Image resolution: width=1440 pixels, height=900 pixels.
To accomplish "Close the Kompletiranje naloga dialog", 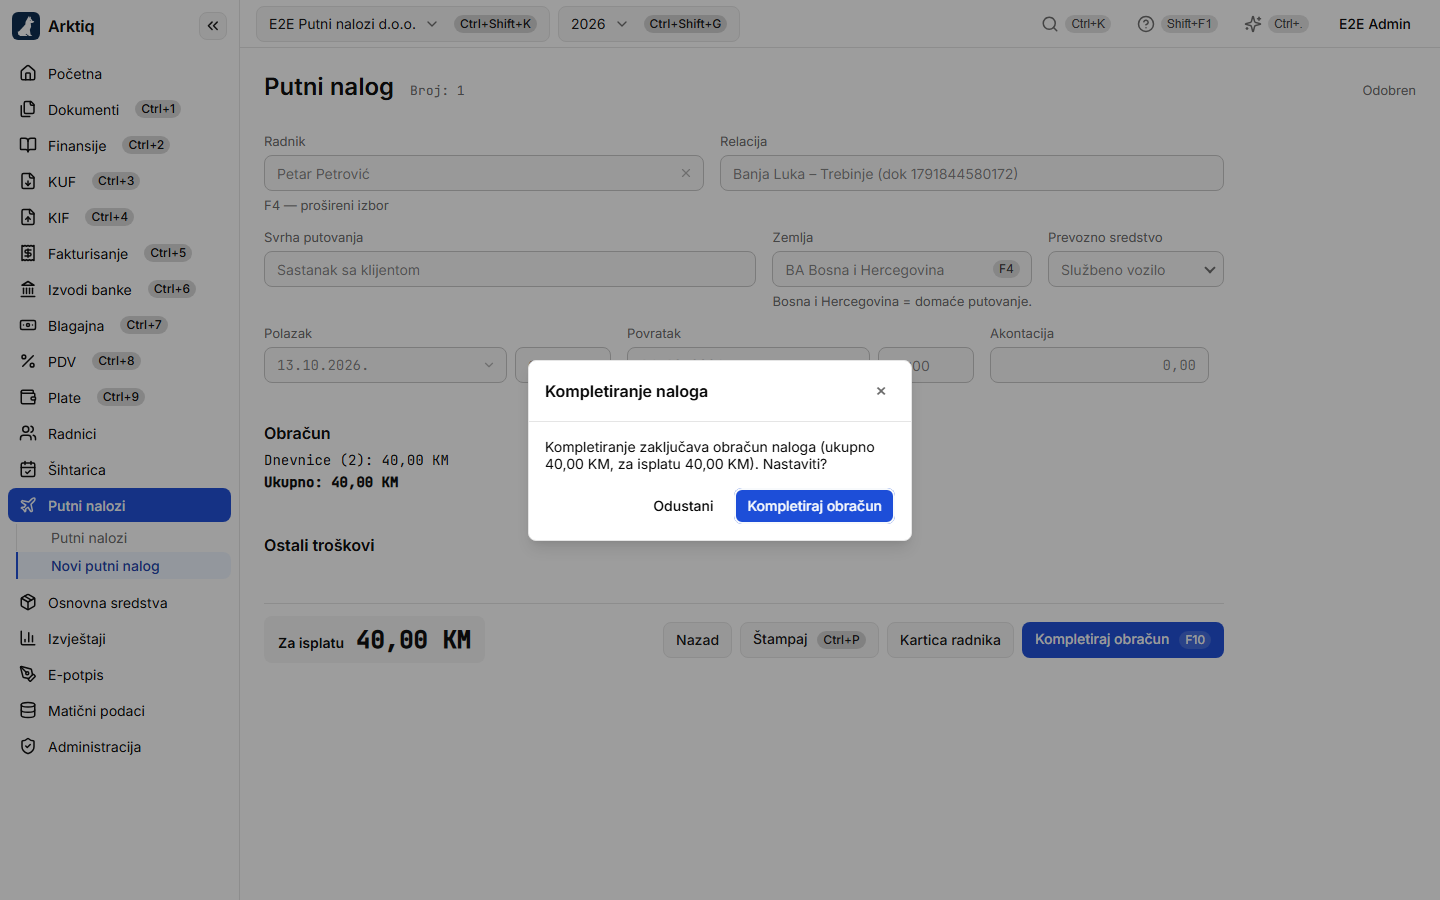I will pyautogui.click(x=881, y=391).
